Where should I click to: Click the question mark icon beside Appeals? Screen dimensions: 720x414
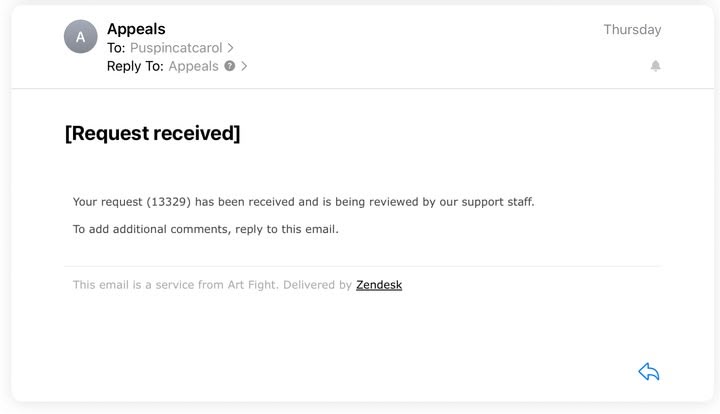click(230, 66)
